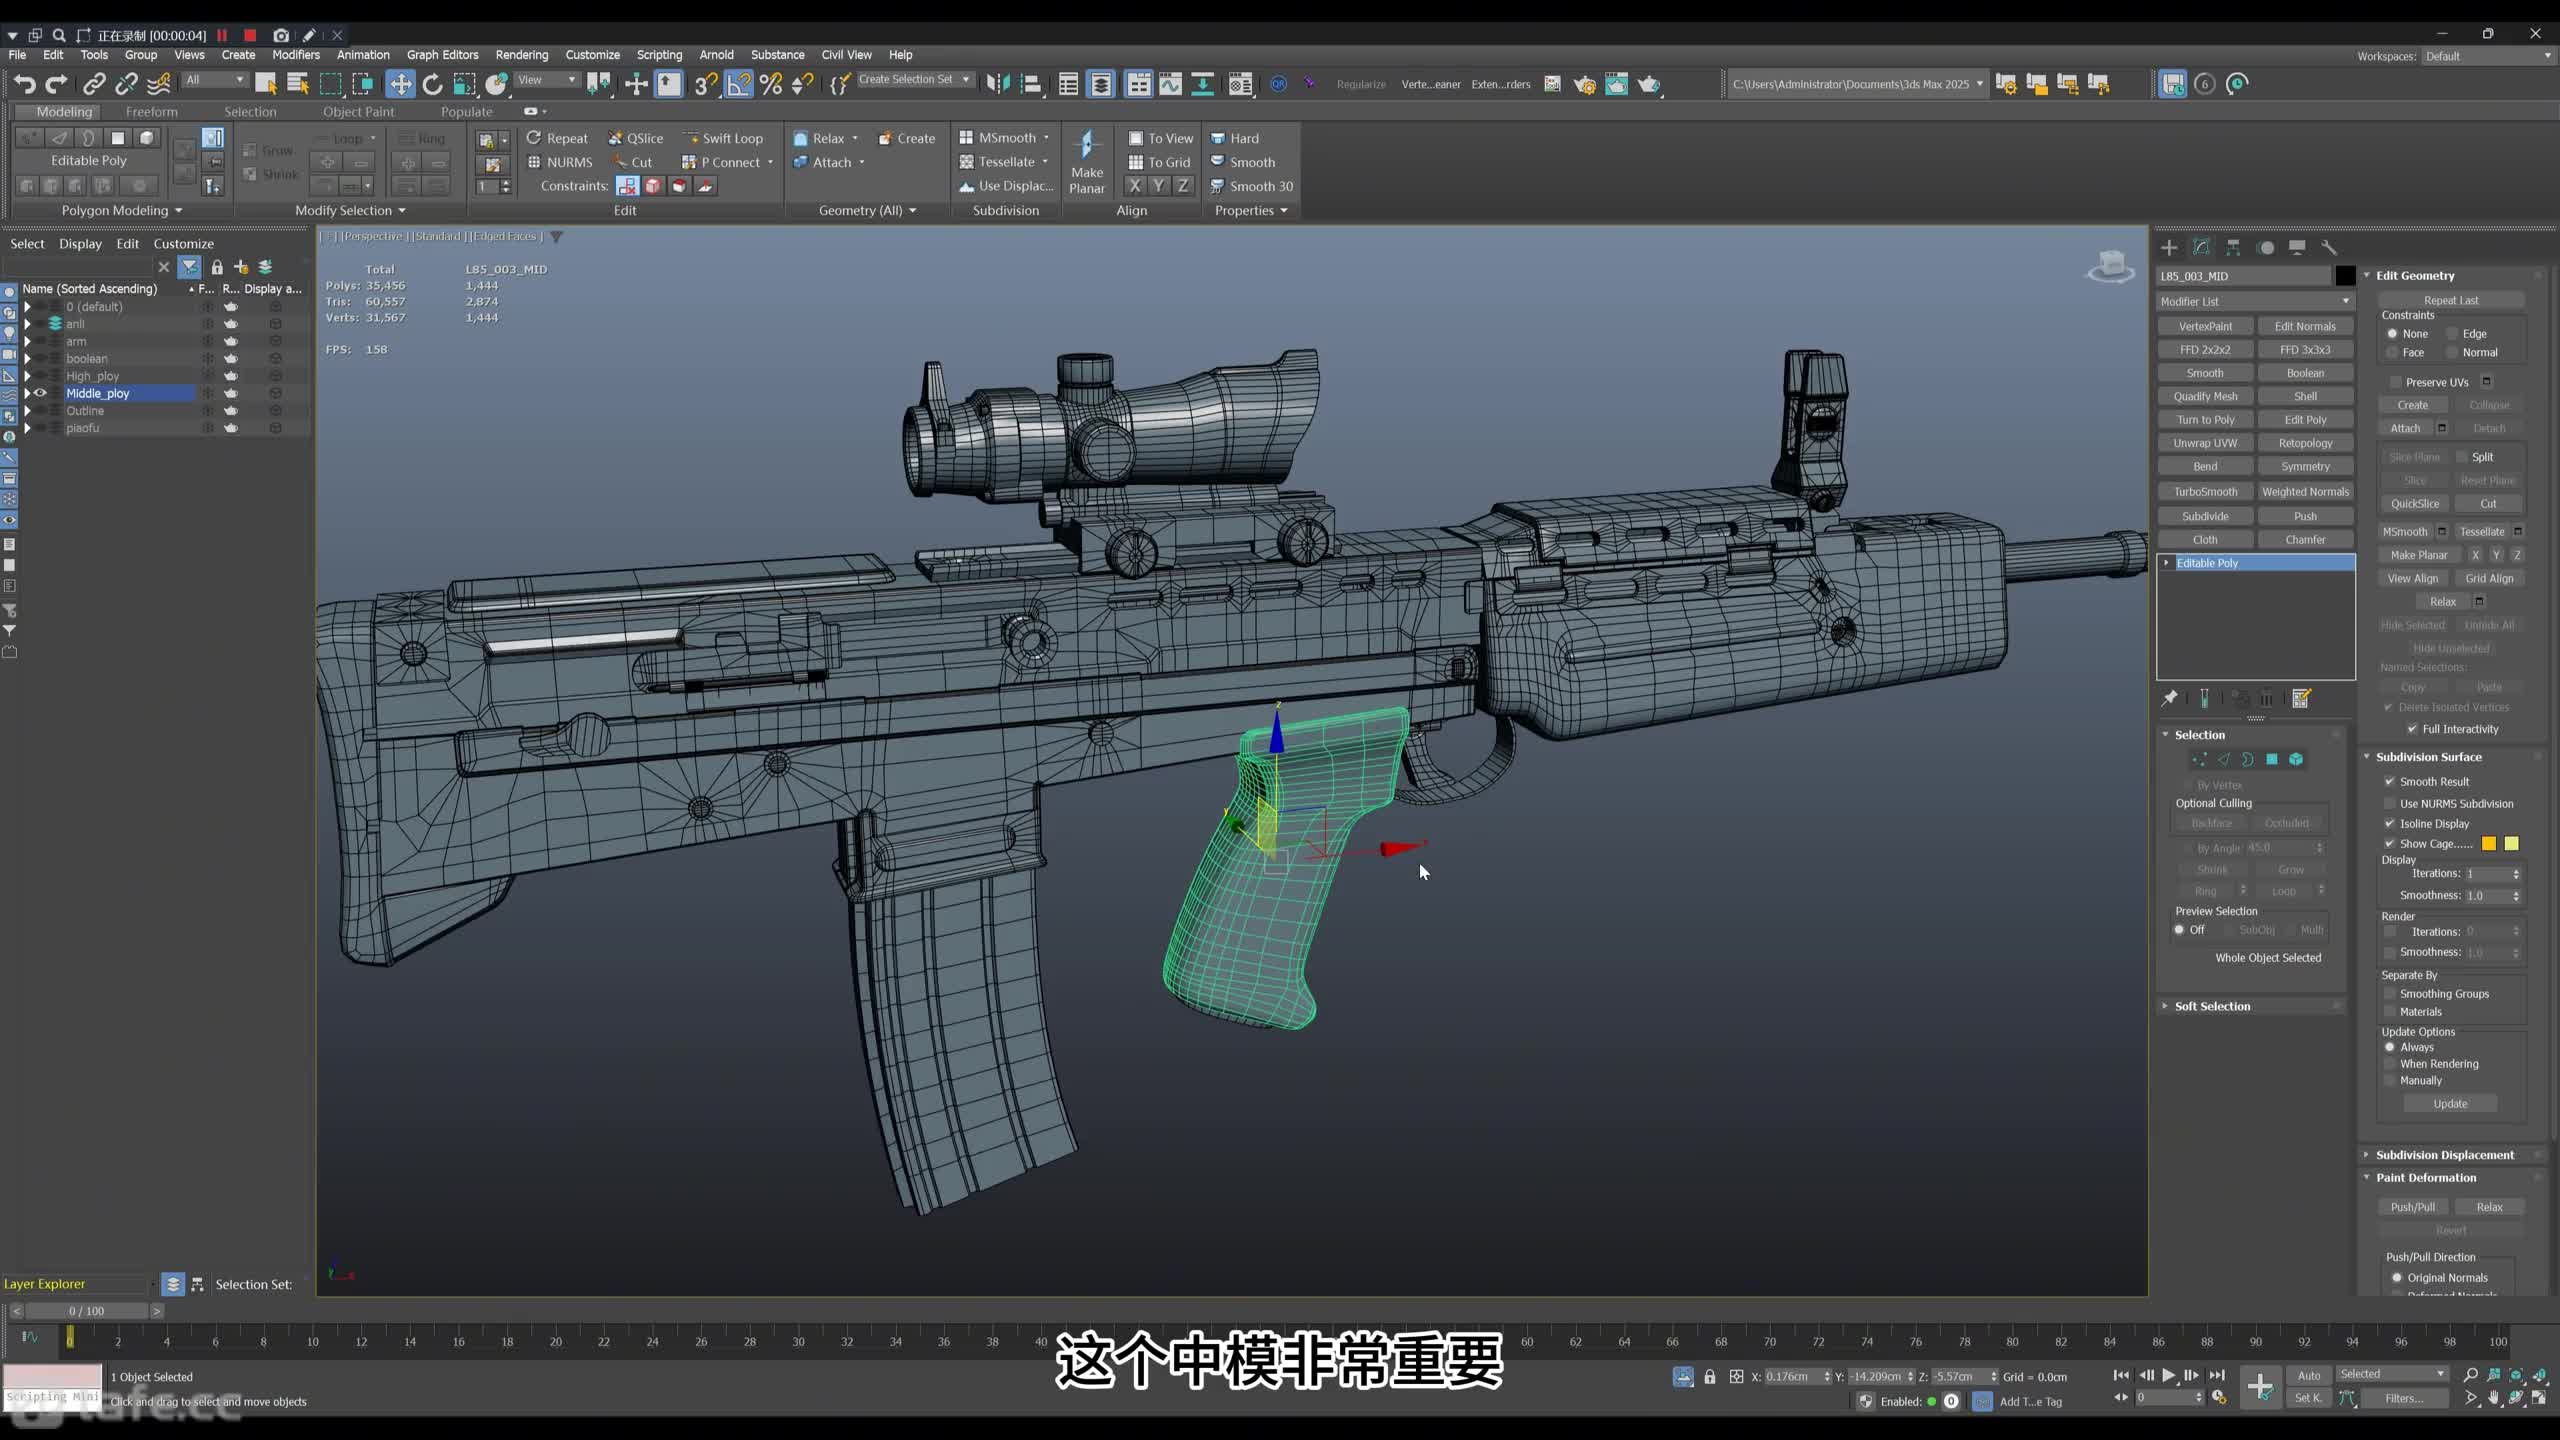Activate the Select and Move tool
Image resolution: width=2560 pixels, height=1440 pixels.
400,84
